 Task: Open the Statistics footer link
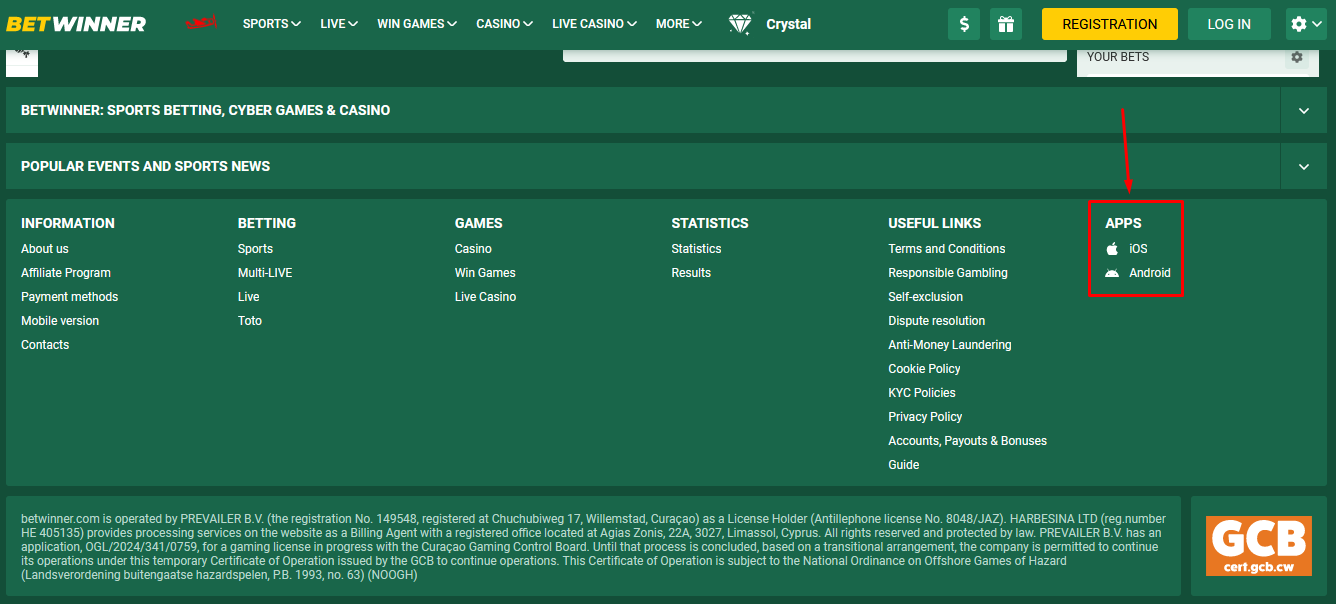tap(696, 249)
